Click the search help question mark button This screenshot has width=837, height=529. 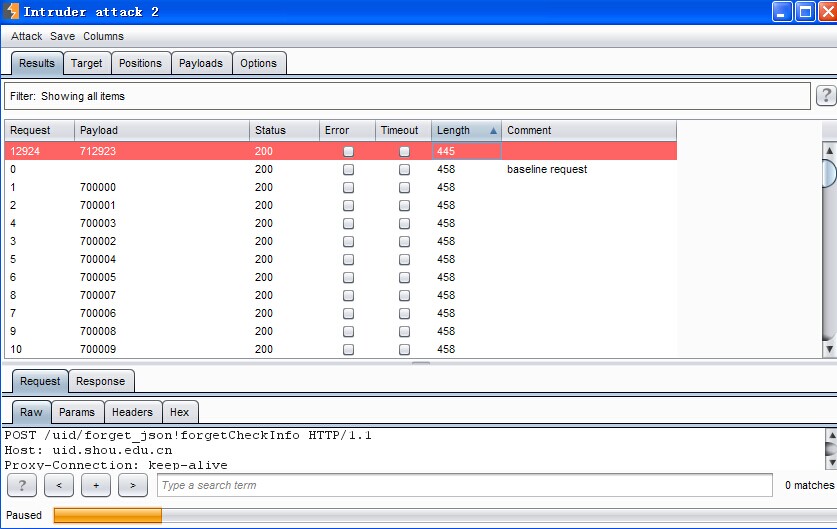22,485
